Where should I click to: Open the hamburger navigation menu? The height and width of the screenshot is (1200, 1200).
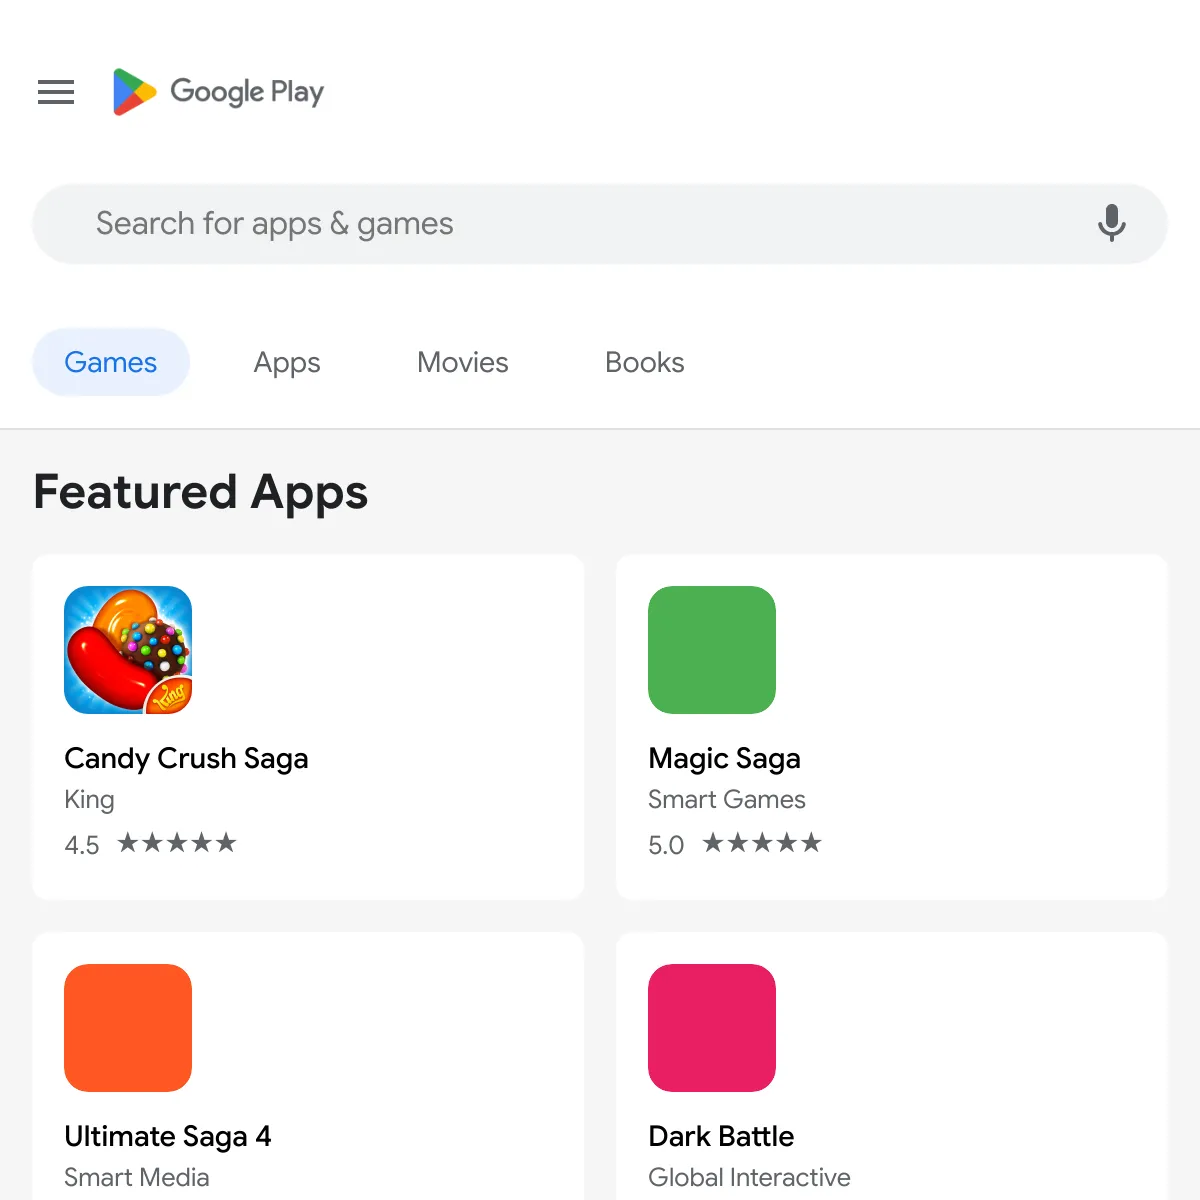pos(56,92)
